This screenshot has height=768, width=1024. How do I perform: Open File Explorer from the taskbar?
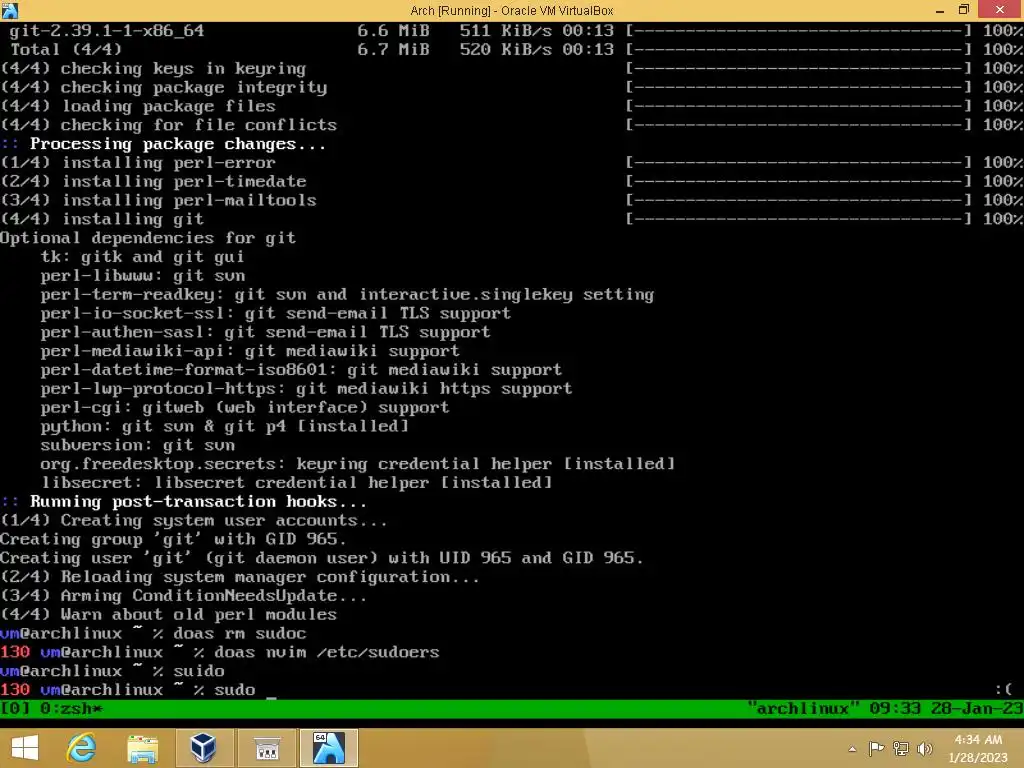tap(142, 748)
